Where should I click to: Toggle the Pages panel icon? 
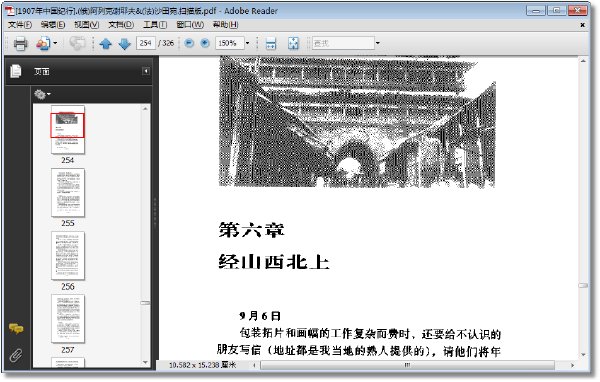coord(16,71)
